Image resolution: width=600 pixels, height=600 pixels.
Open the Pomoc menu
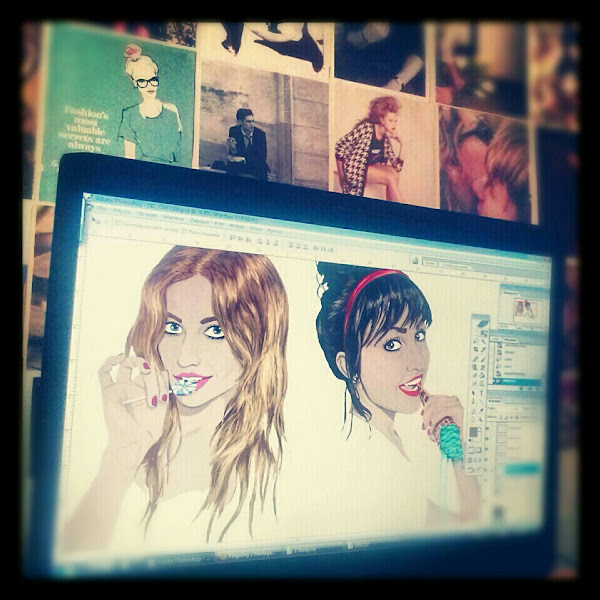(274, 230)
